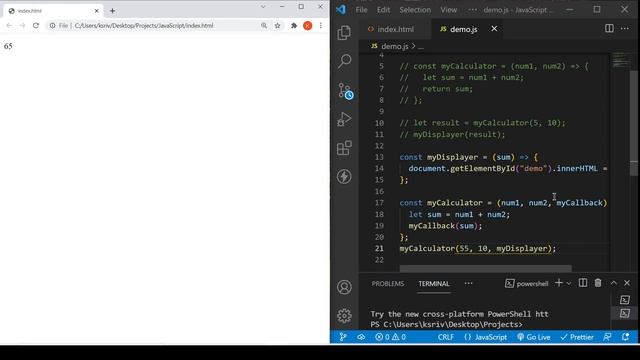The height and width of the screenshot is (360, 640).
Task: Click the feedback icon in status bar
Action: (x=607, y=337)
